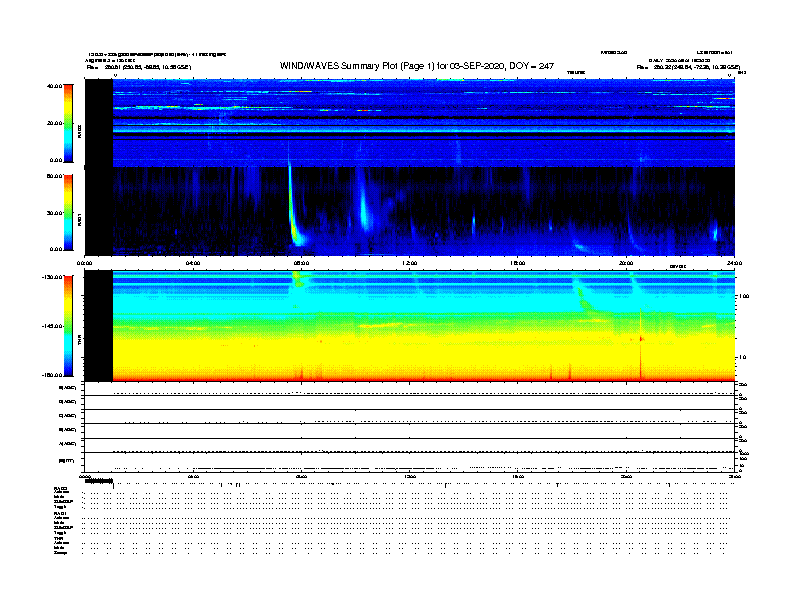Click the 00:00 tick label below RAD1 panel
Viewport: 792px width, 612px height.
85,263
